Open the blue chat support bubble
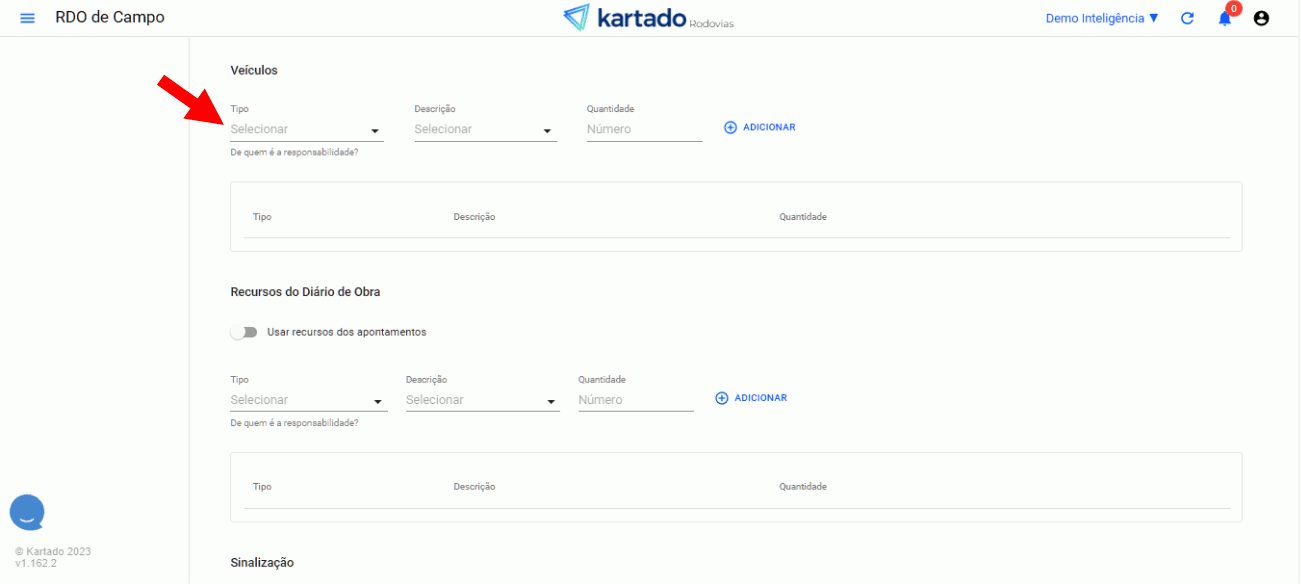This screenshot has width=1301, height=584. 27,512
